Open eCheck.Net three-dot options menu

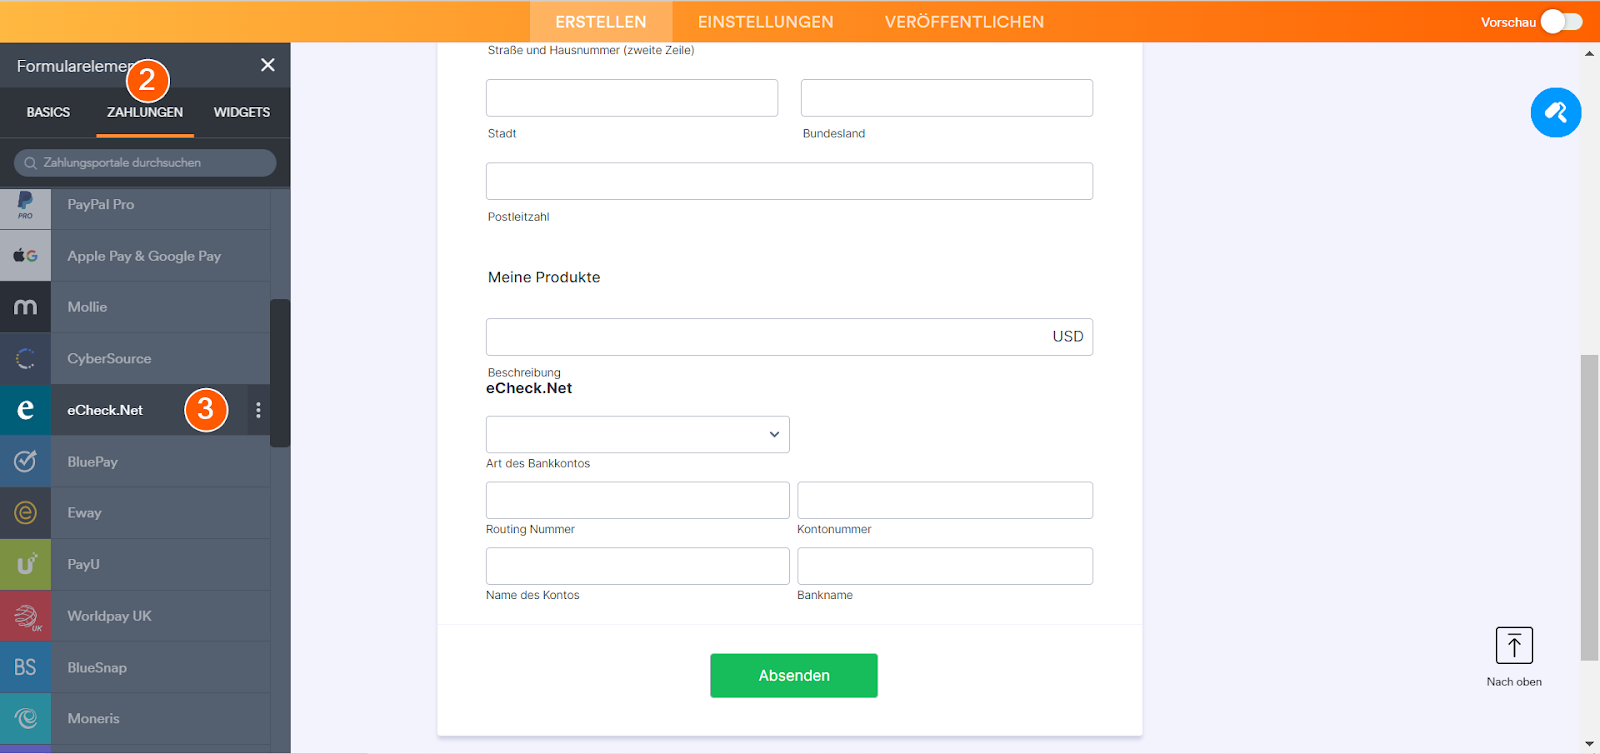click(258, 410)
